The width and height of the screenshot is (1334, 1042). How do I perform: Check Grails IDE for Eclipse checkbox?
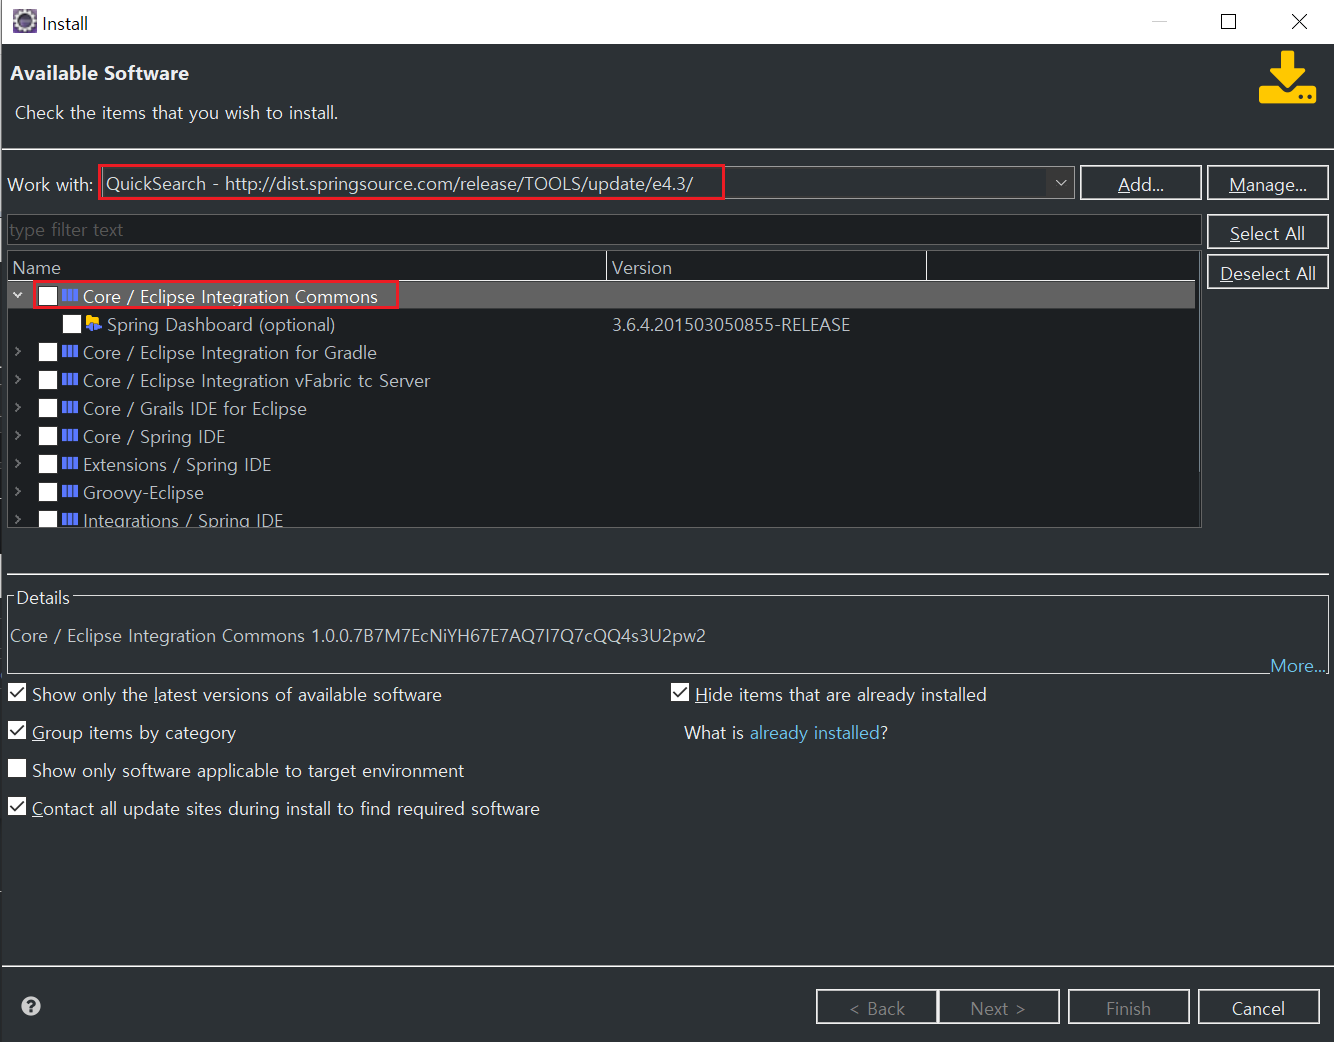point(48,408)
